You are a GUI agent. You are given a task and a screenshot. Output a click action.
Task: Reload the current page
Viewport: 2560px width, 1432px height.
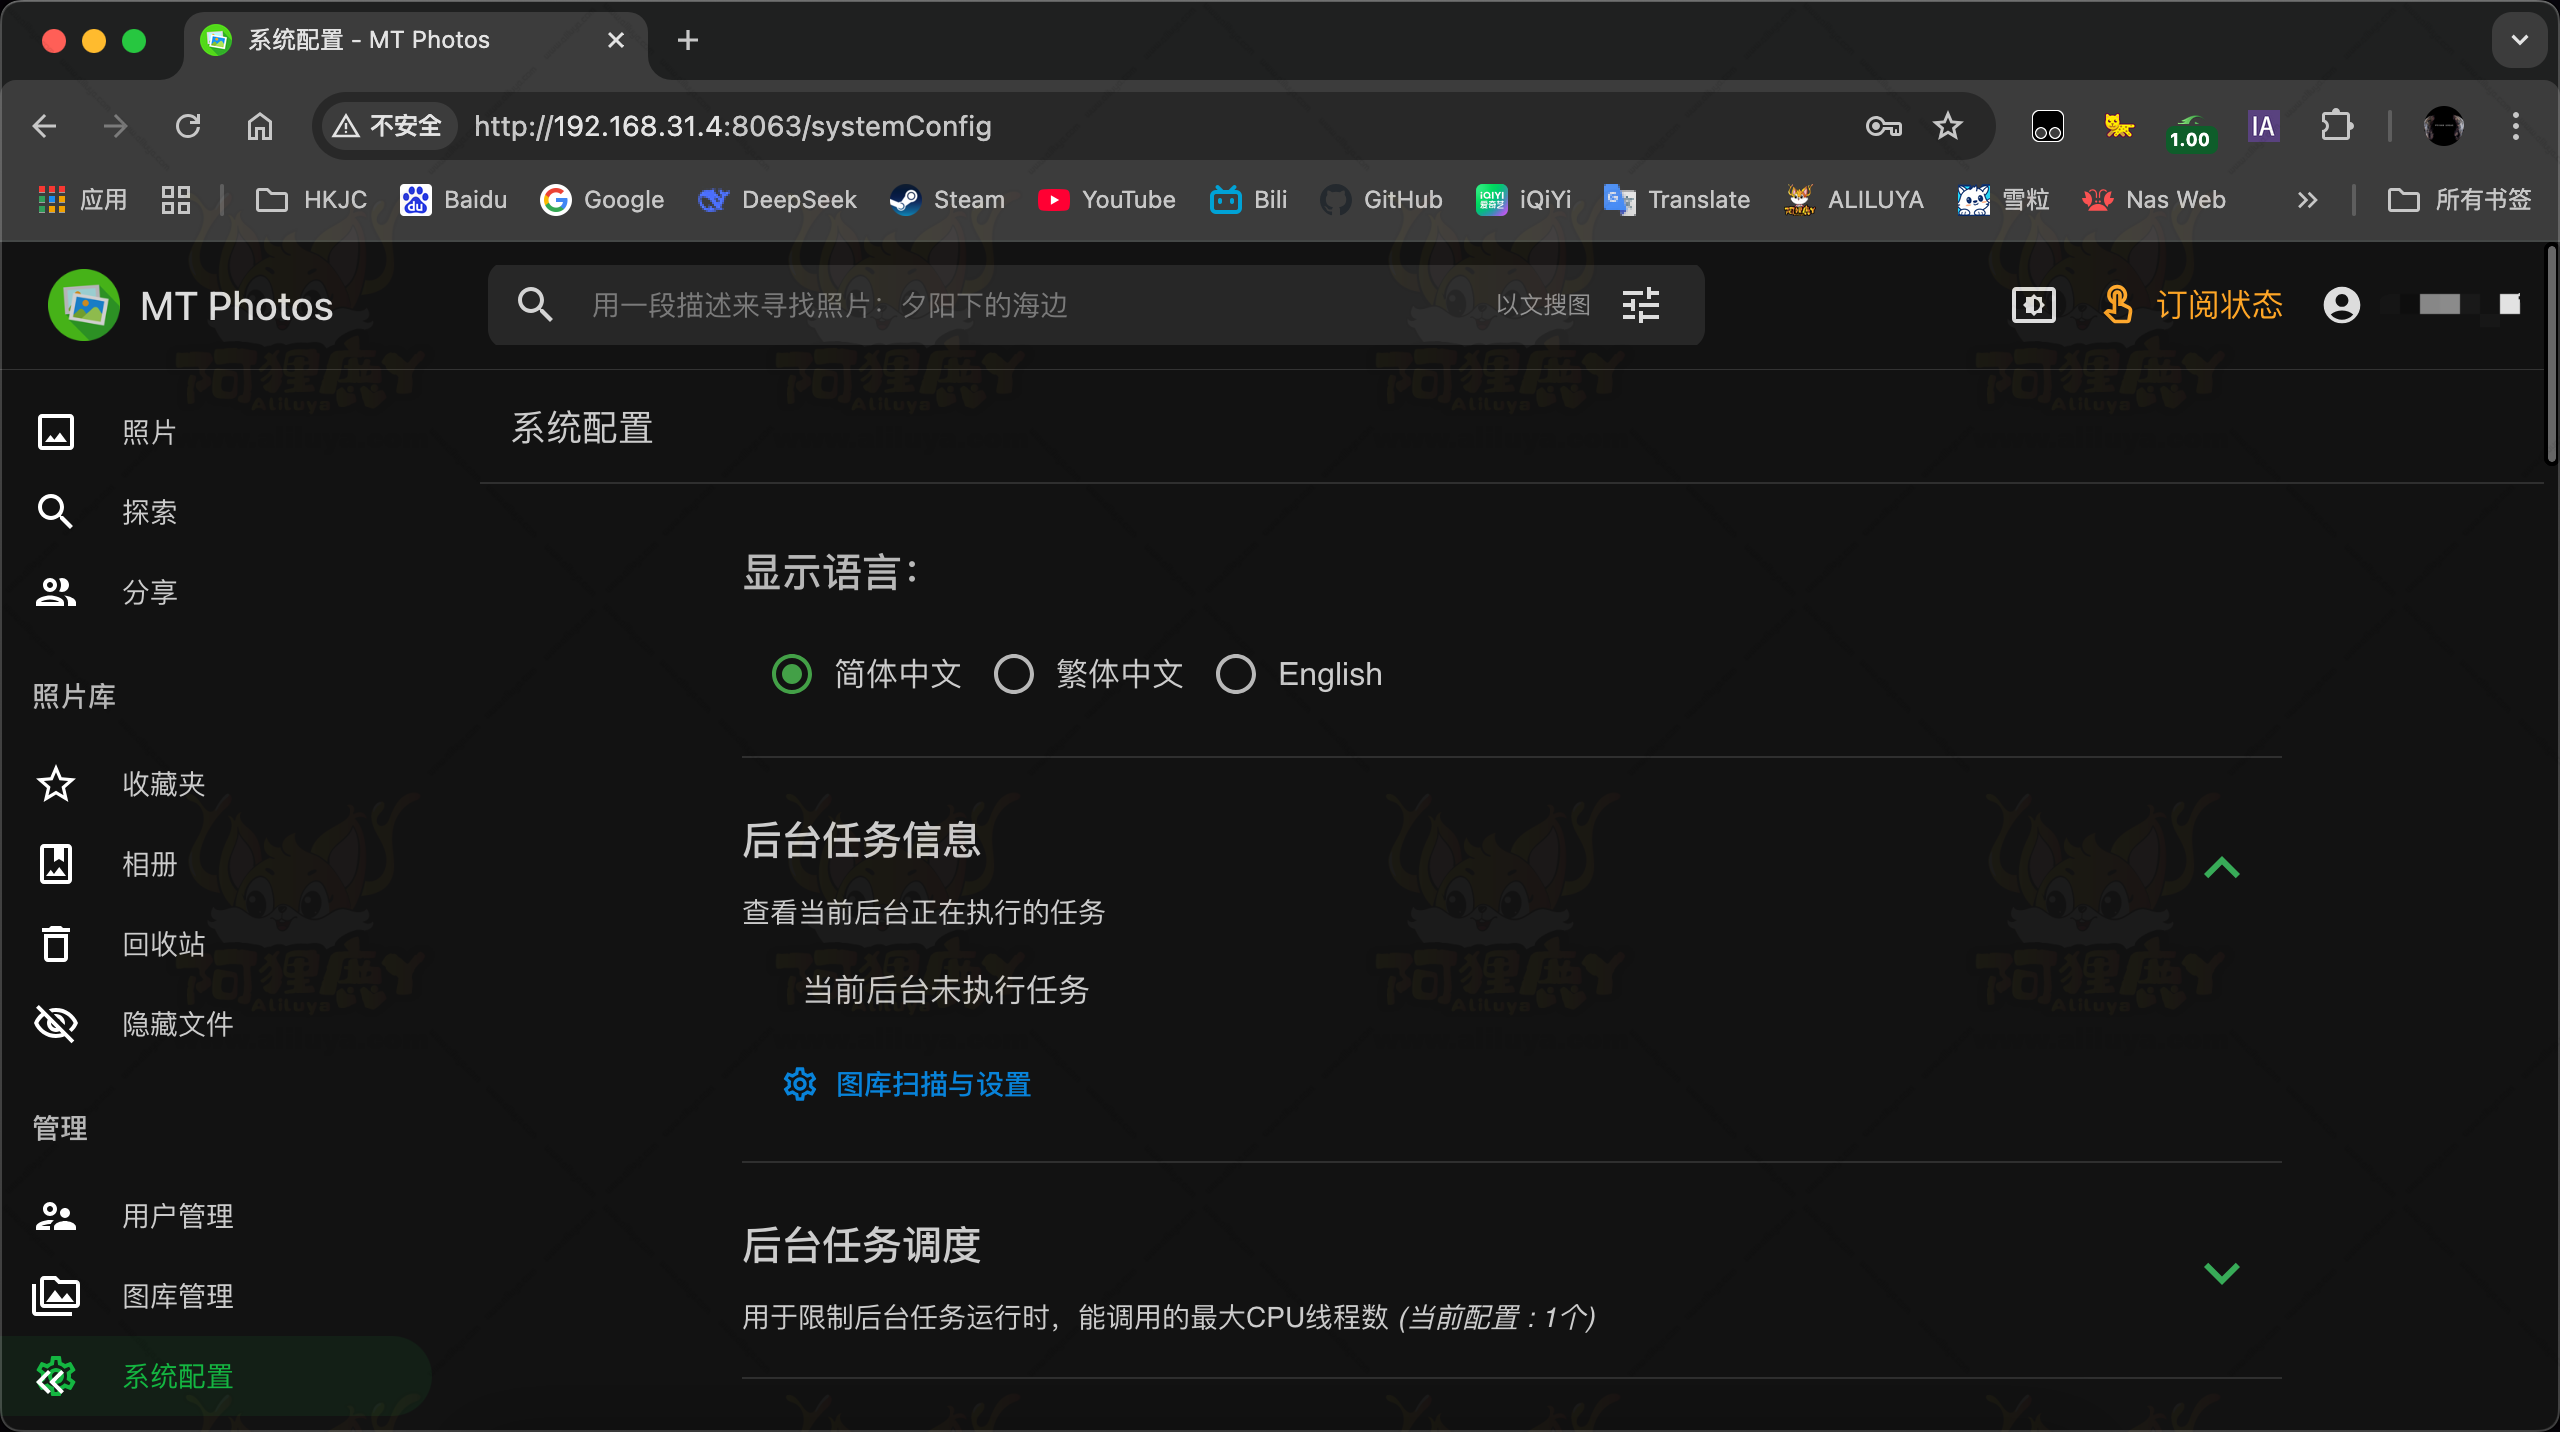pos(188,126)
